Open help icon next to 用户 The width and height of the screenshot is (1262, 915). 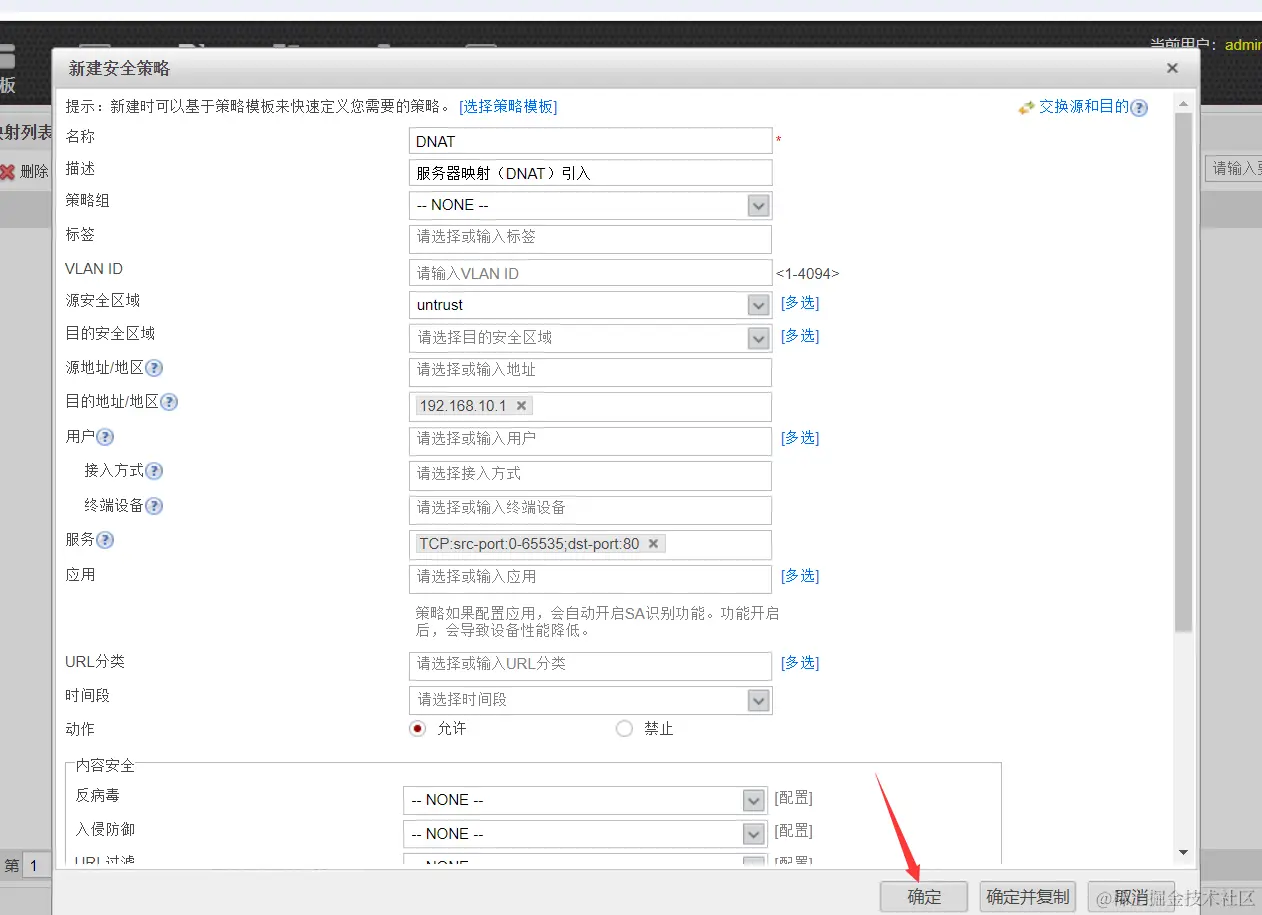pos(105,437)
